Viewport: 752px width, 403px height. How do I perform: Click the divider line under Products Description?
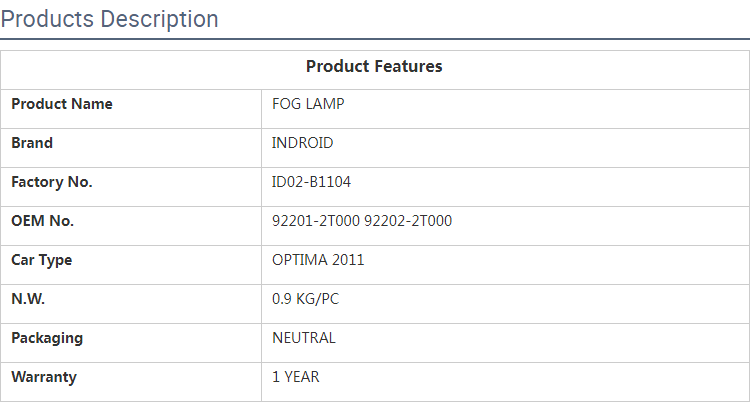375,39
